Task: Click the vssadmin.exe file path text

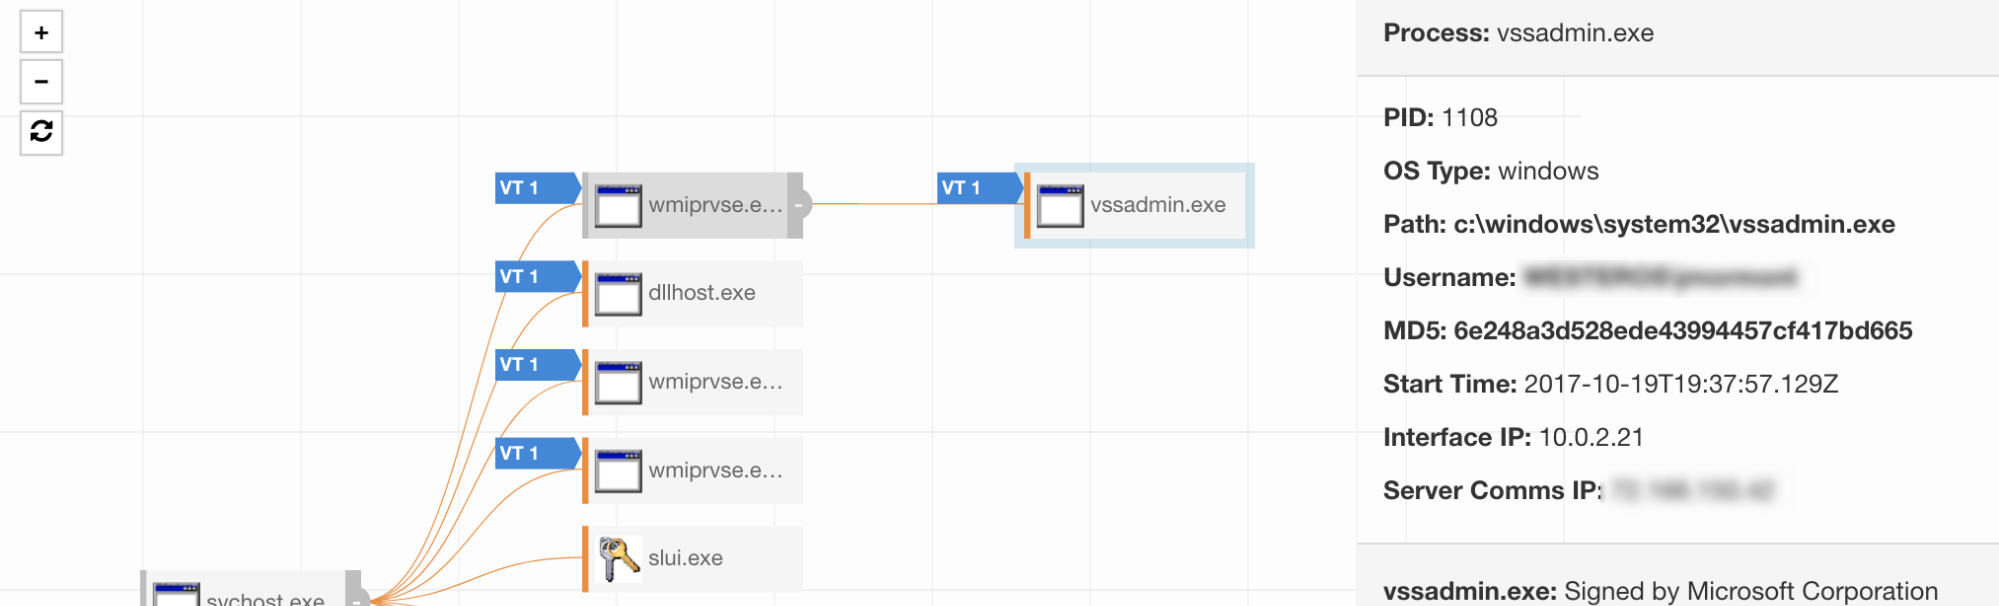Action: [1674, 224]
